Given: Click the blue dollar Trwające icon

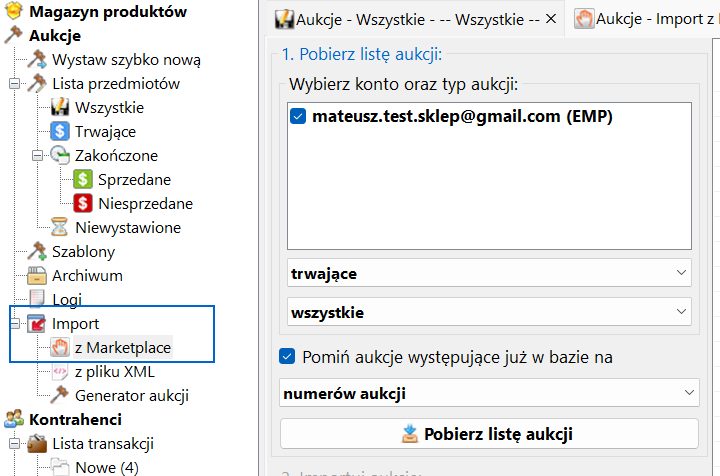Looking at the screenshot, I should tap(60, 132).
